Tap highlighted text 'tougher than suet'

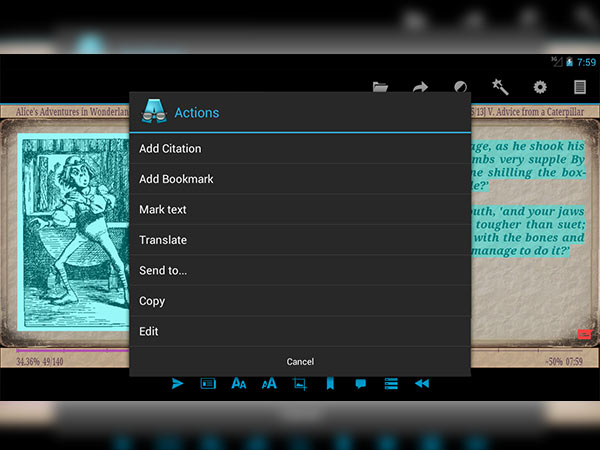pyautogui.click(x=530, y=224)
